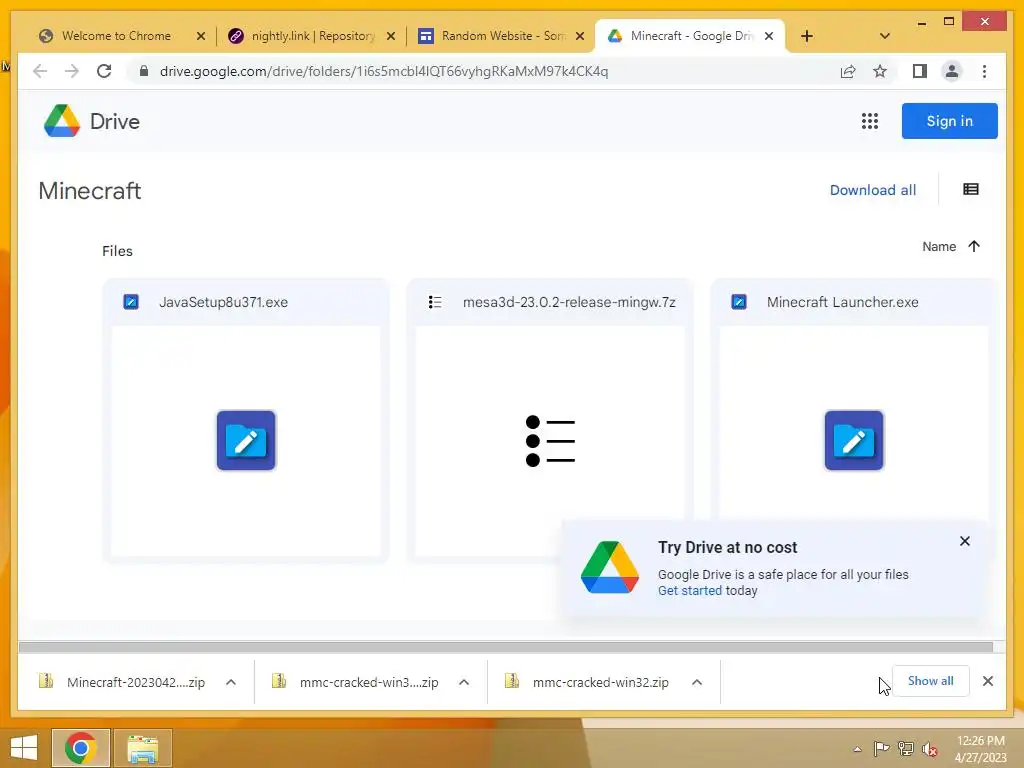Select the Minecraft - Google Drive tab
This screenshot has width=1024, height=768.
coord(692,36)
